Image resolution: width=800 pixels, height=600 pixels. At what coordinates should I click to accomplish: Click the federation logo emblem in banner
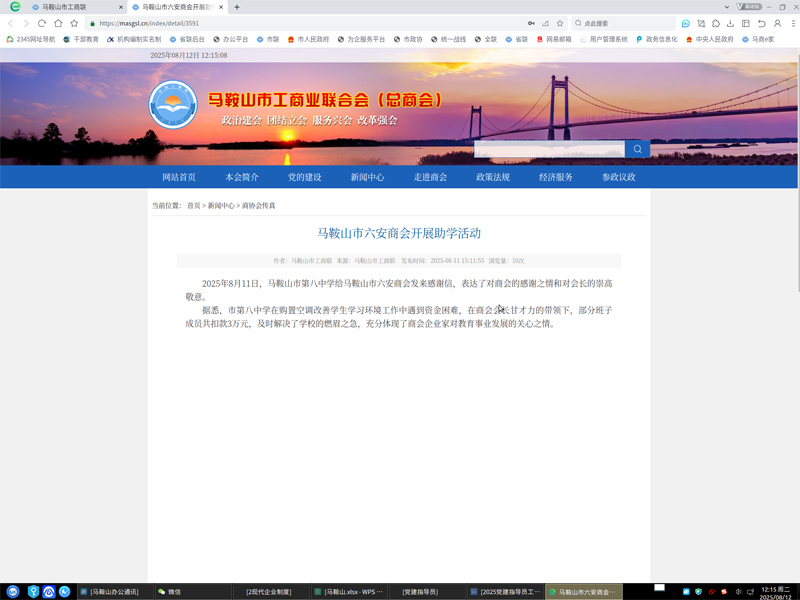(174, 105)
